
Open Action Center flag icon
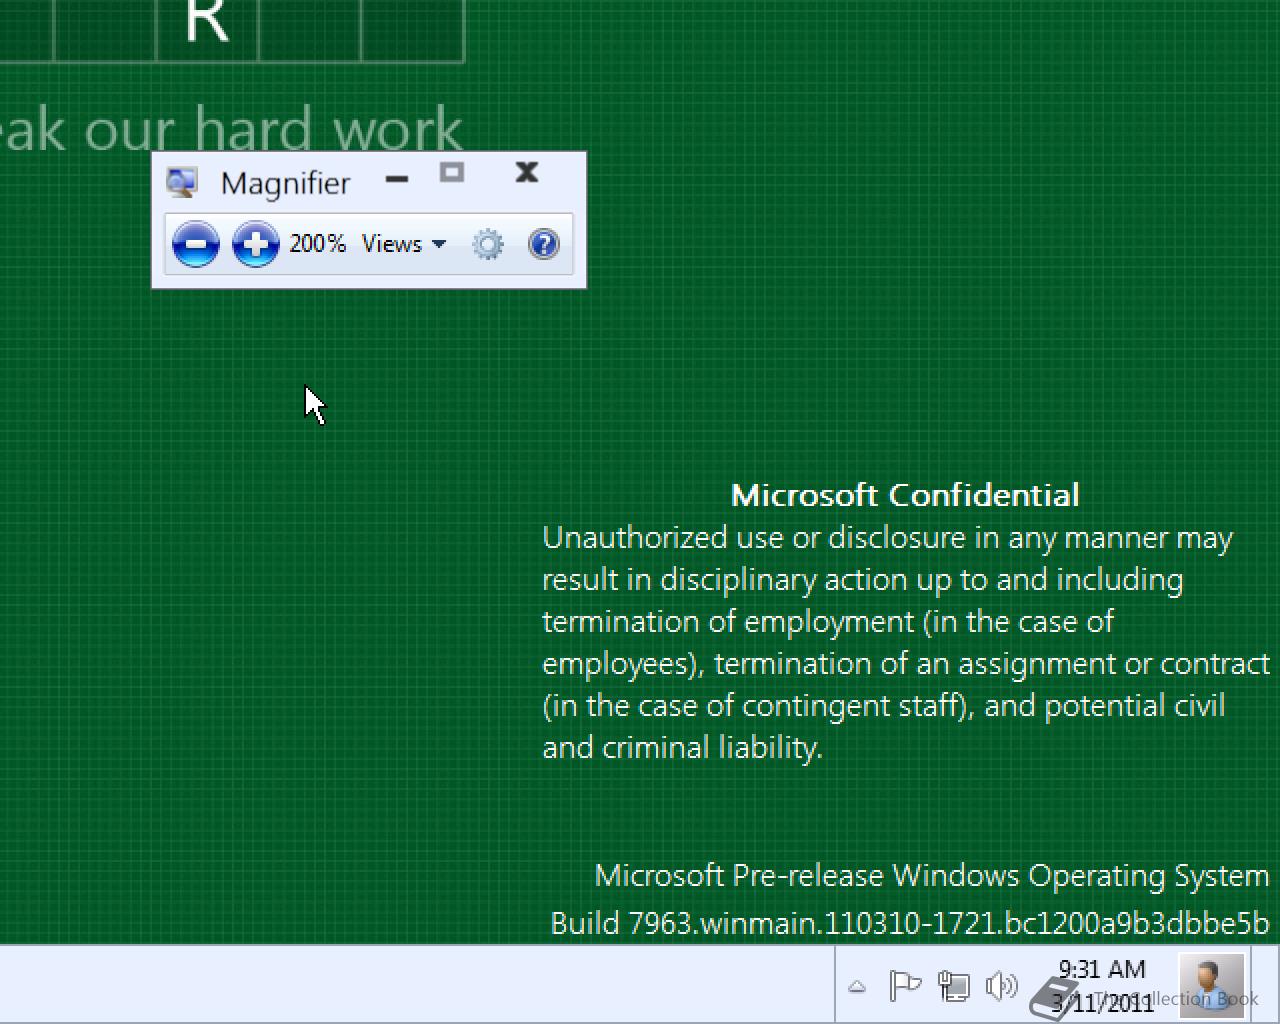(x=905, y=986)
